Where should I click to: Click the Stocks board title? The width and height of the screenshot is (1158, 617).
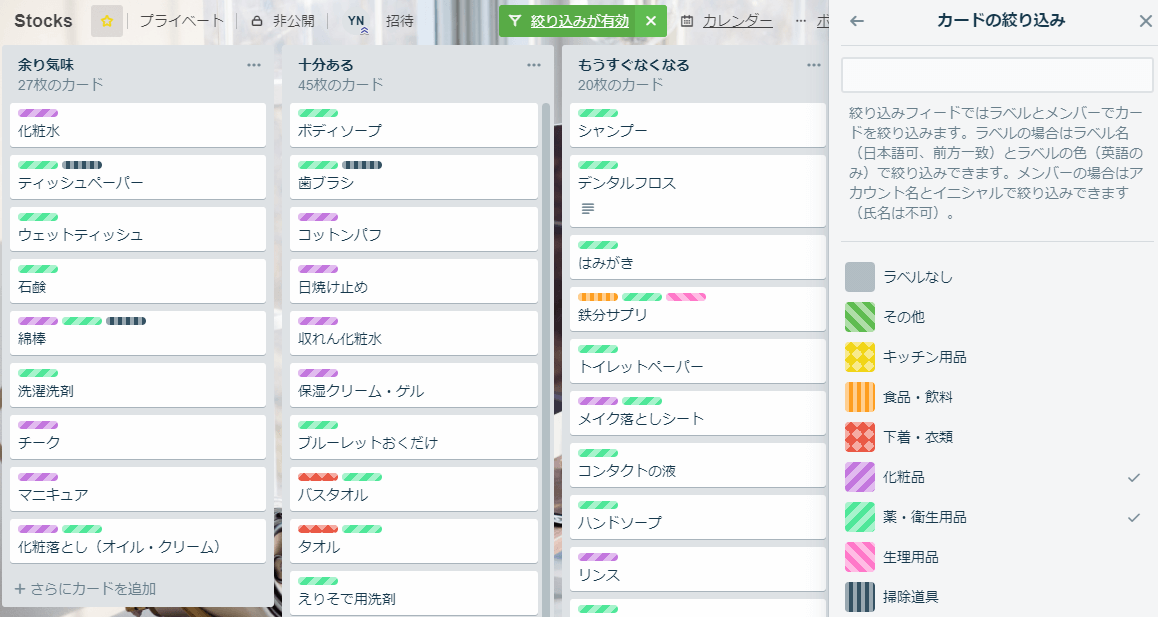(x=44, y=21)
